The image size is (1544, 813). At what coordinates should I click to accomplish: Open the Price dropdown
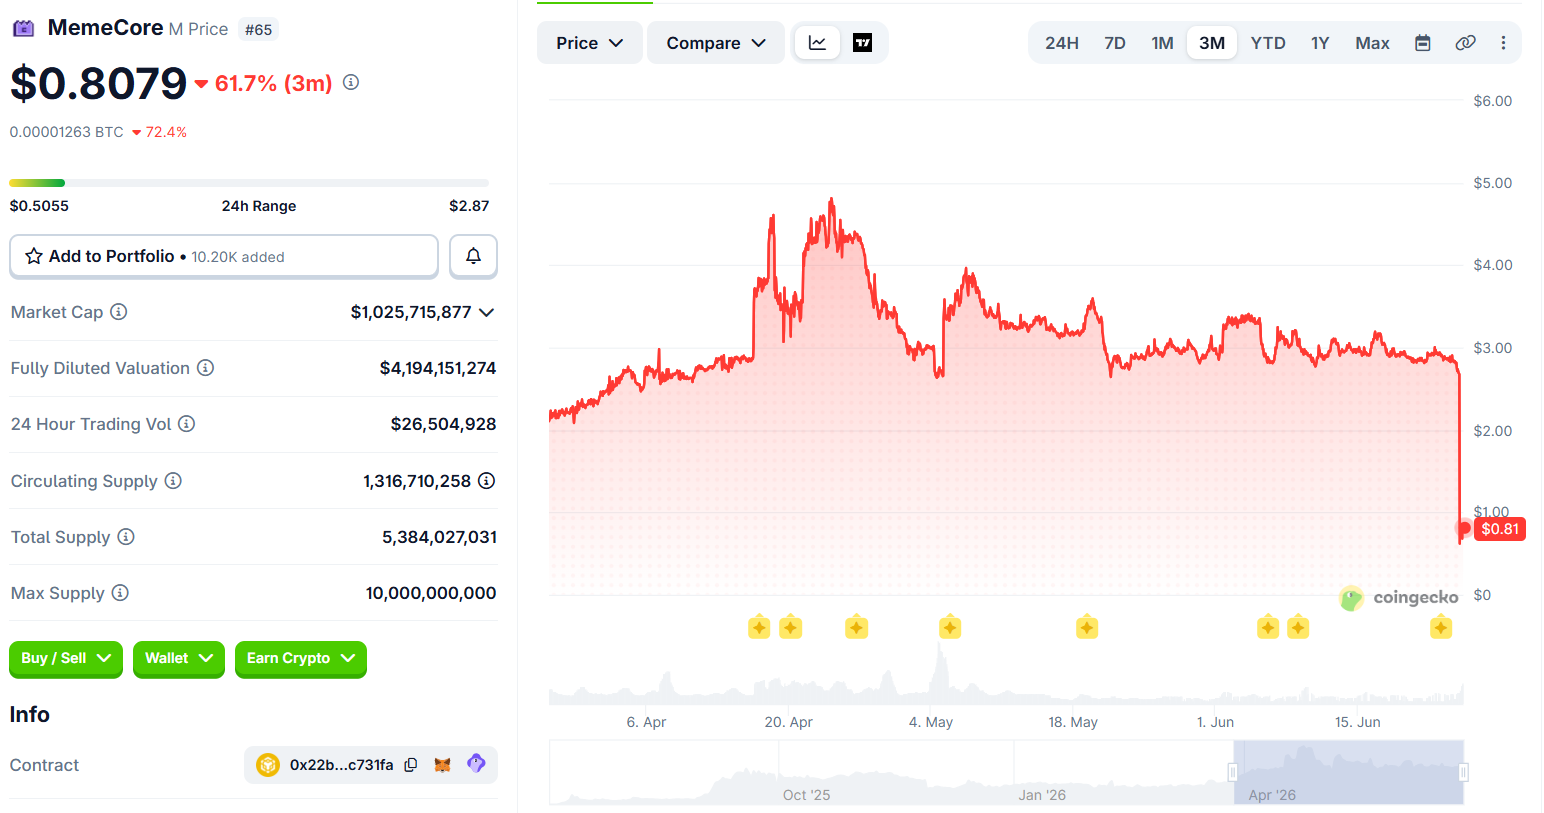(x=590, y=43)
